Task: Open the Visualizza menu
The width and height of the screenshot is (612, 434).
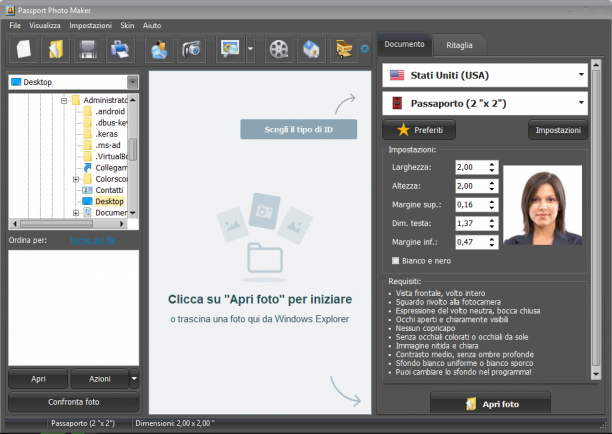Action: (x=44, y=25)
